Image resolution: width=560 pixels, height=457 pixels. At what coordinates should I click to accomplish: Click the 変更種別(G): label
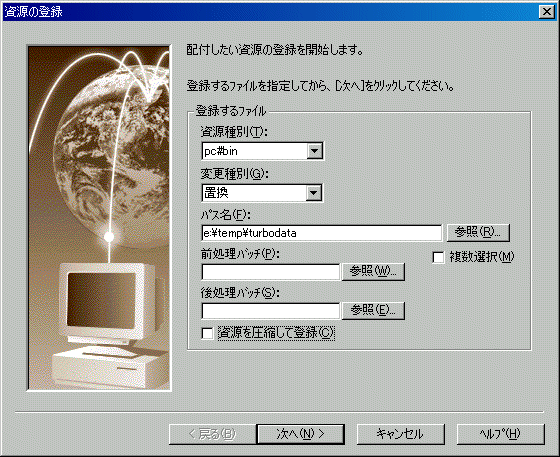pyautogui.click(x=234, y=174)
